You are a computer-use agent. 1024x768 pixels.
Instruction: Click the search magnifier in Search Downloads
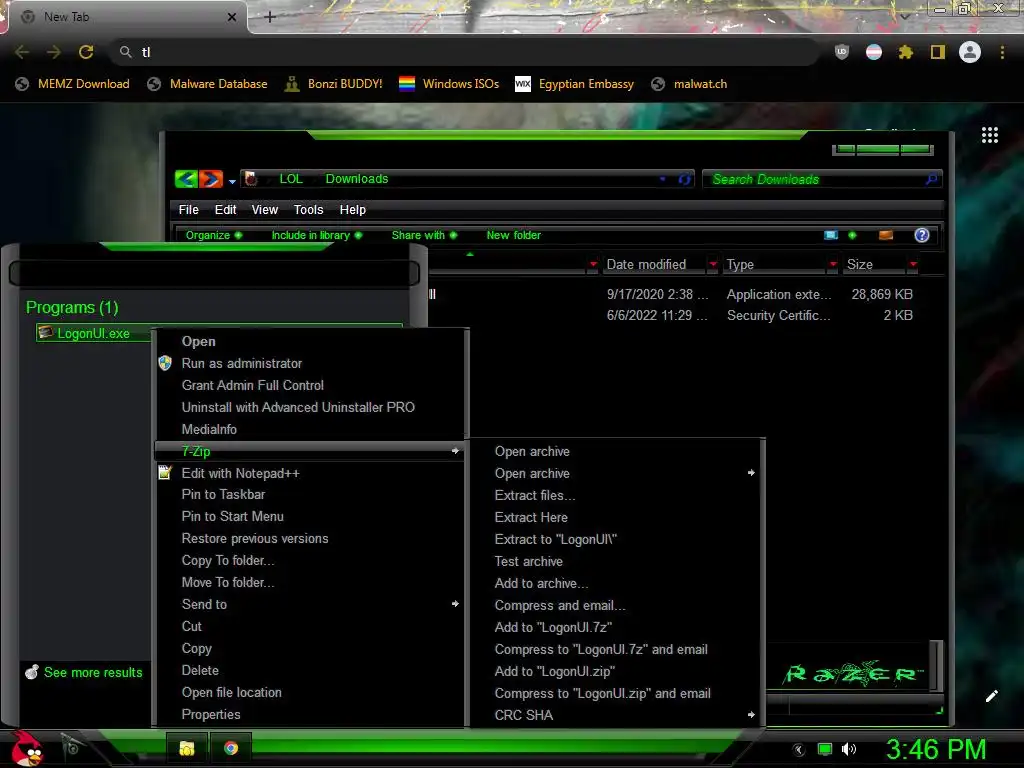931,179
